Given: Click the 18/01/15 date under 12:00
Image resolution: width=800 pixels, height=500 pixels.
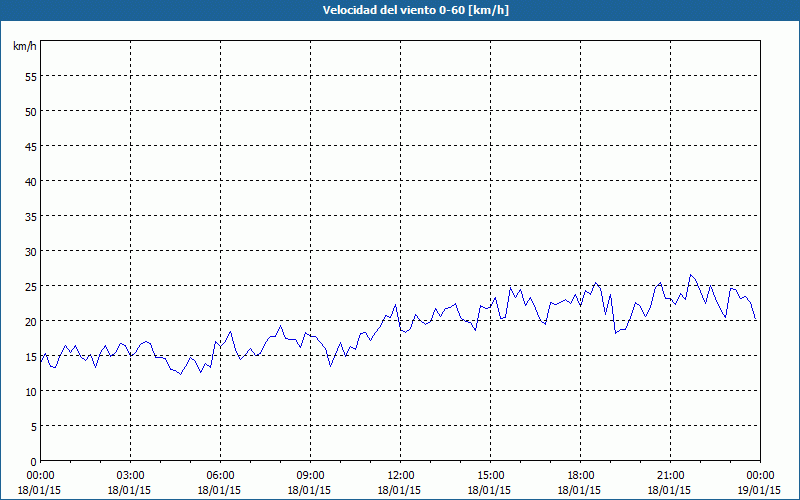Looking at the screenshot, I should pyautogui.click(x=399, y=490).
